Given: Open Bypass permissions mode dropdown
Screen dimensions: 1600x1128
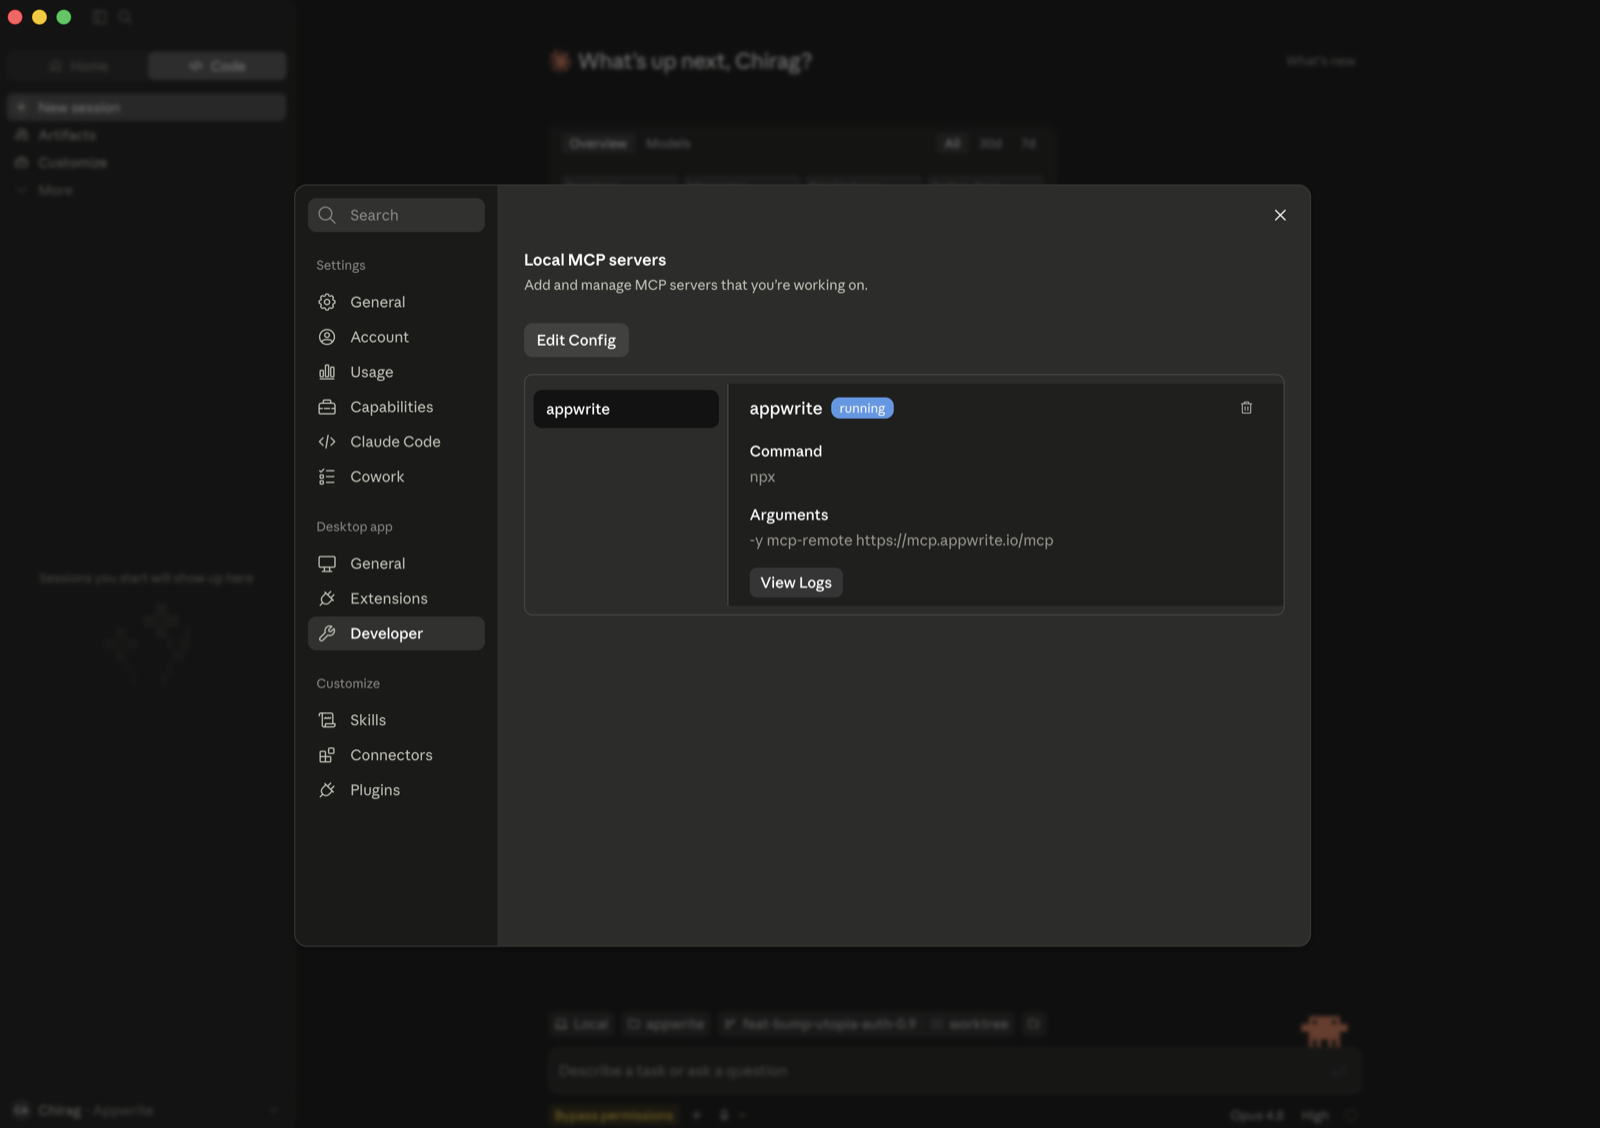Looking at the screenshot, I should (x=614, y=1115).
